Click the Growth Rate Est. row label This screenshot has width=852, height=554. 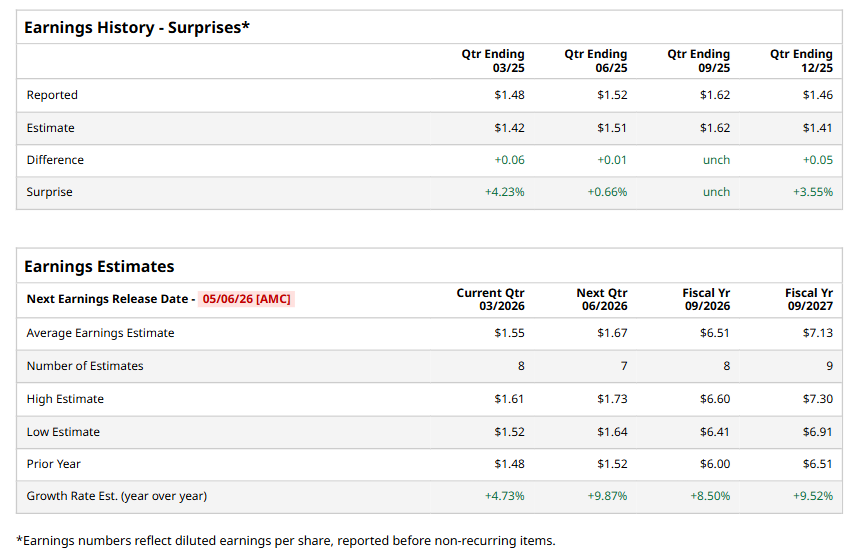(x=116, y=496)
